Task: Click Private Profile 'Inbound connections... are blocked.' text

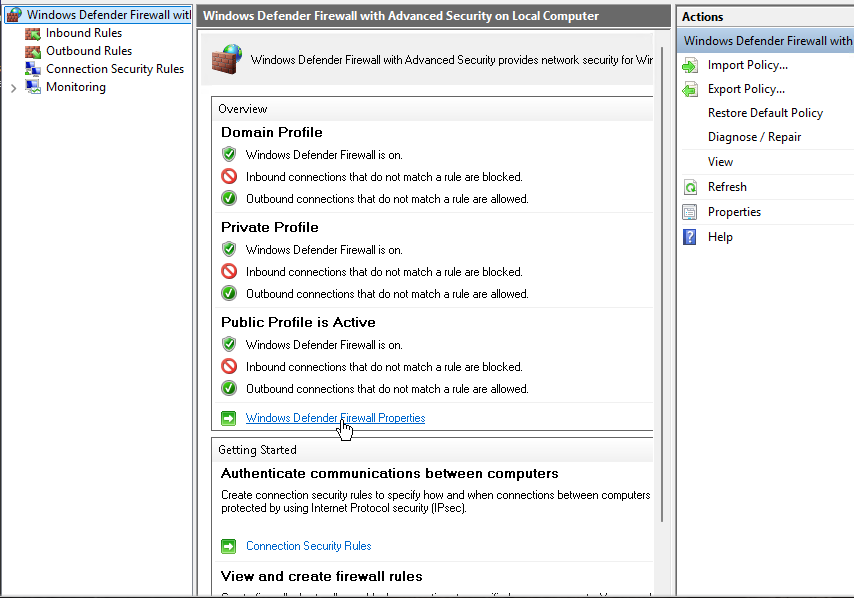Action: [384, 272]
